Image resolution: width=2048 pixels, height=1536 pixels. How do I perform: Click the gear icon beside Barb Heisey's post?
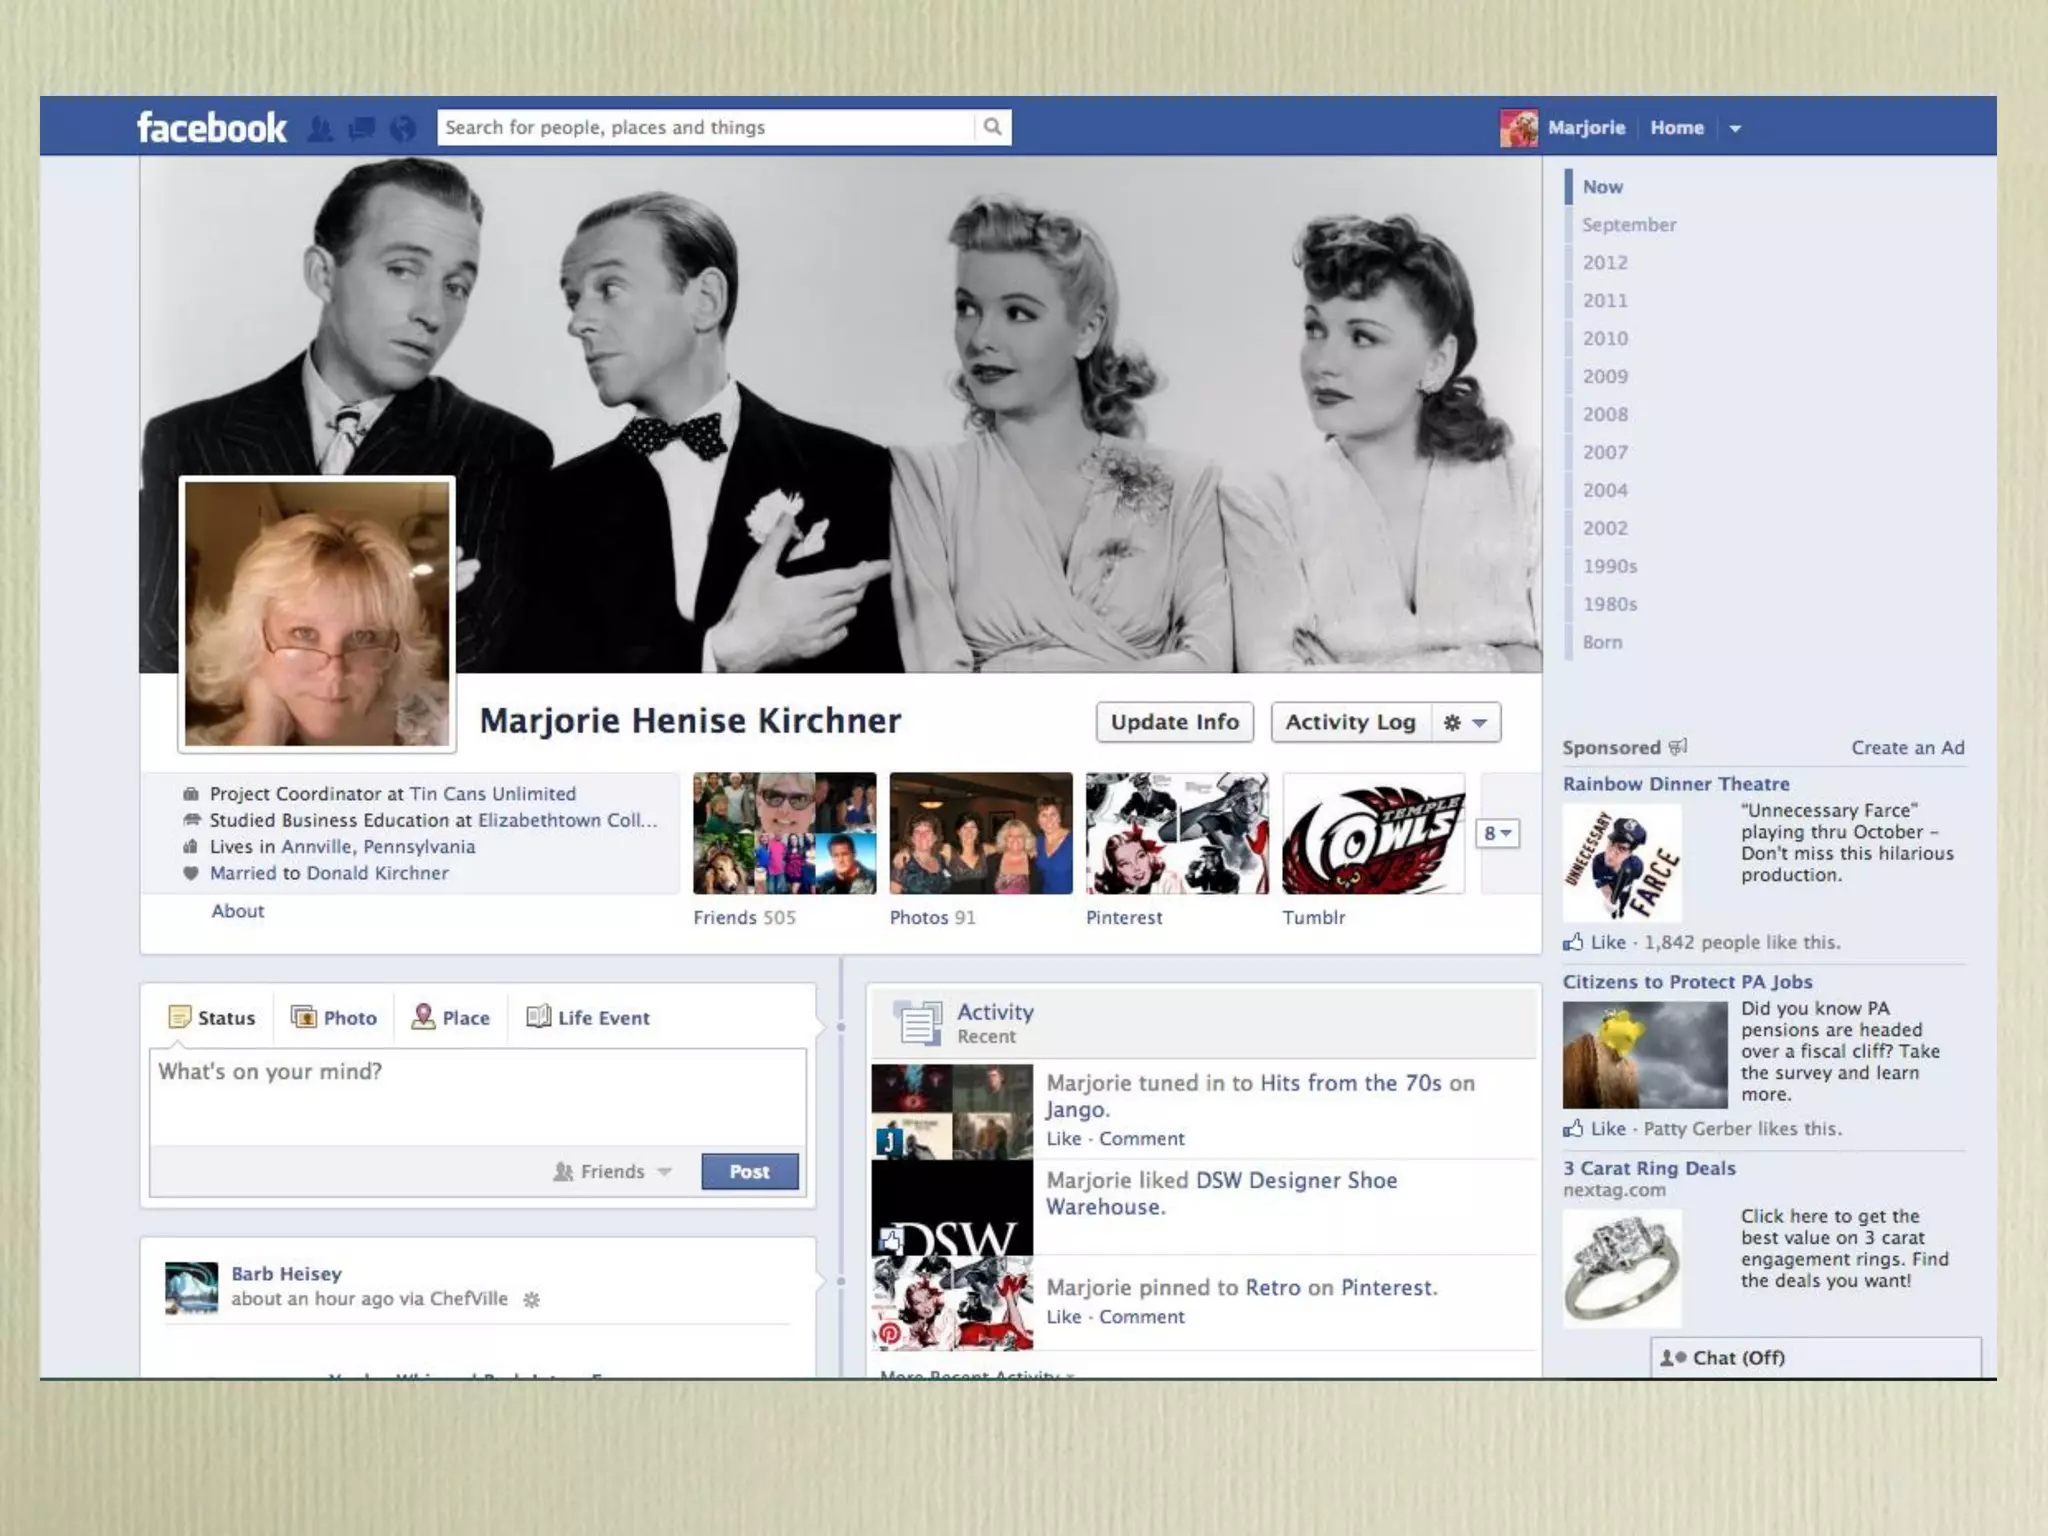tap(532, 1300)
